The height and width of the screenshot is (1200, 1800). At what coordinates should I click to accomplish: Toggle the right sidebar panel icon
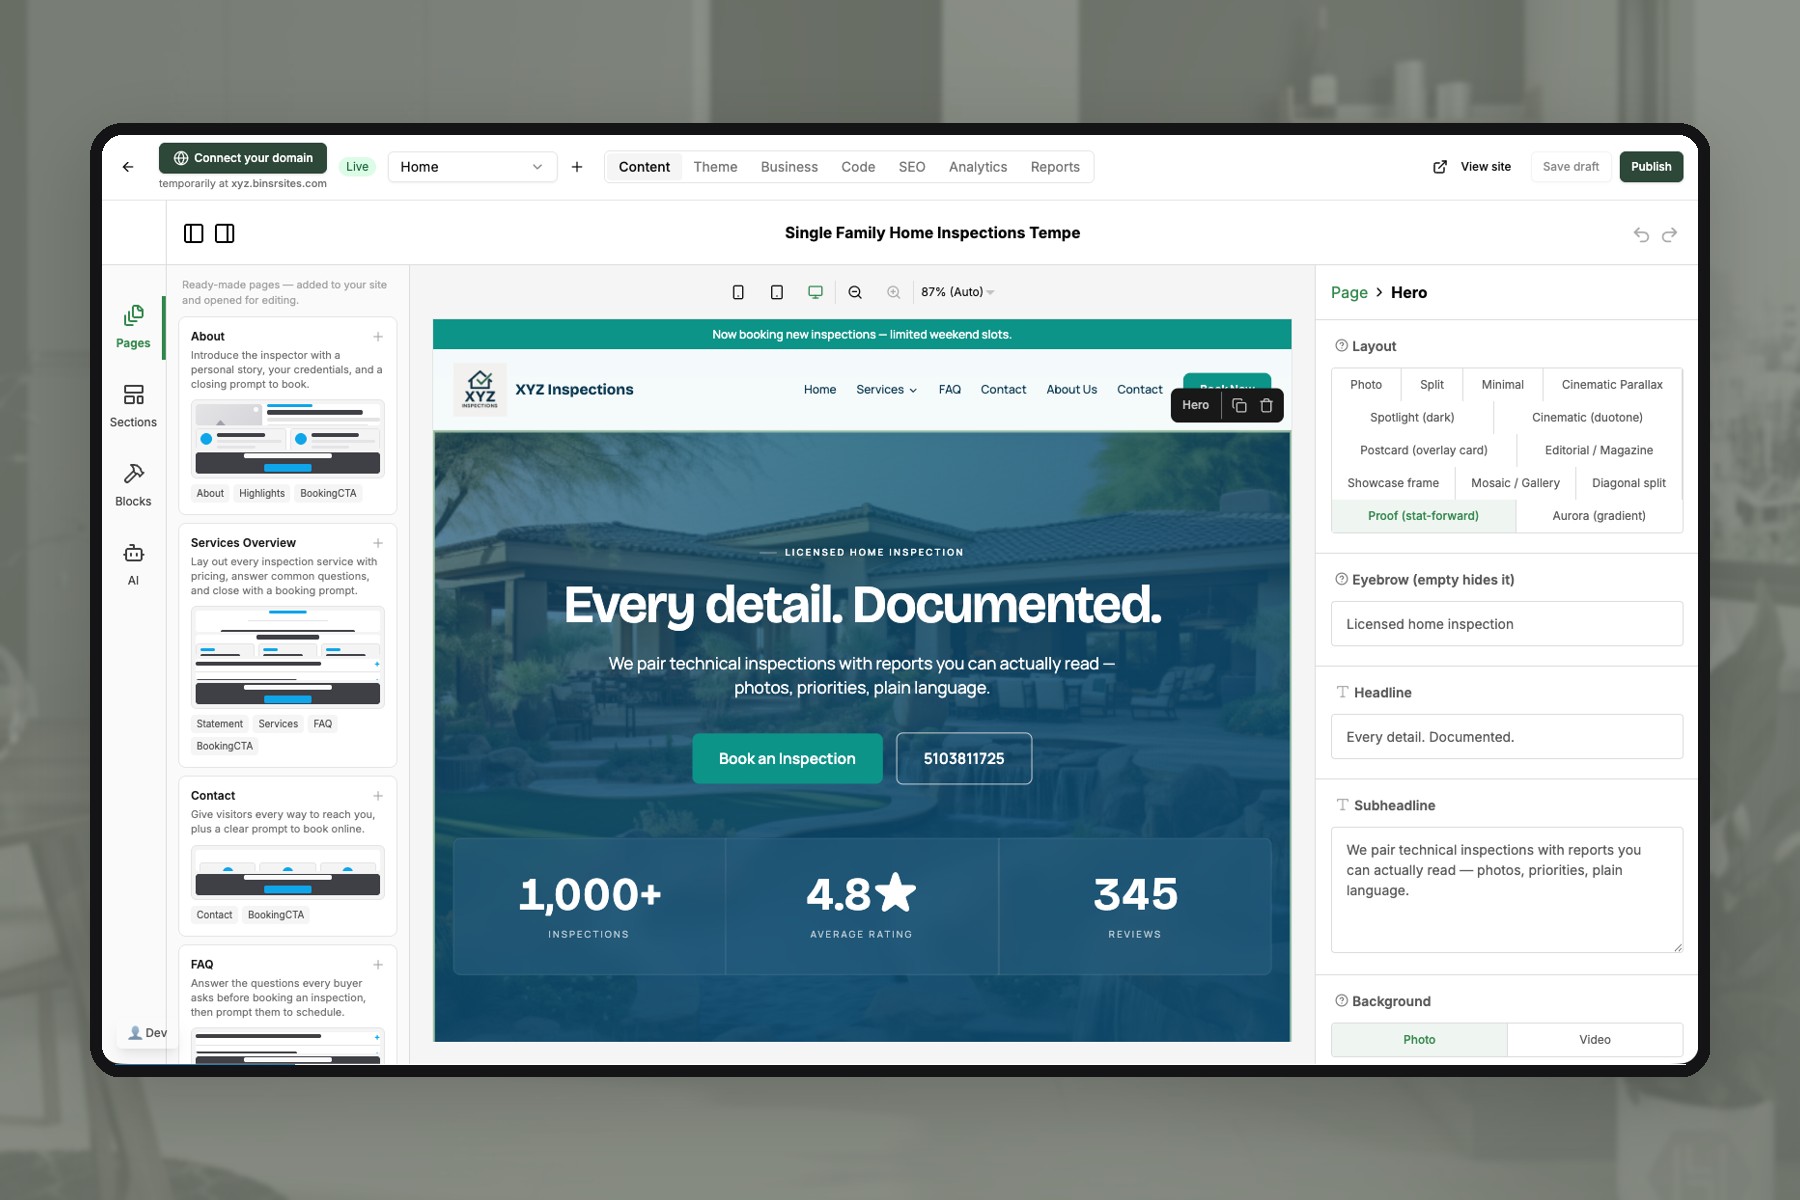(225, 233)
